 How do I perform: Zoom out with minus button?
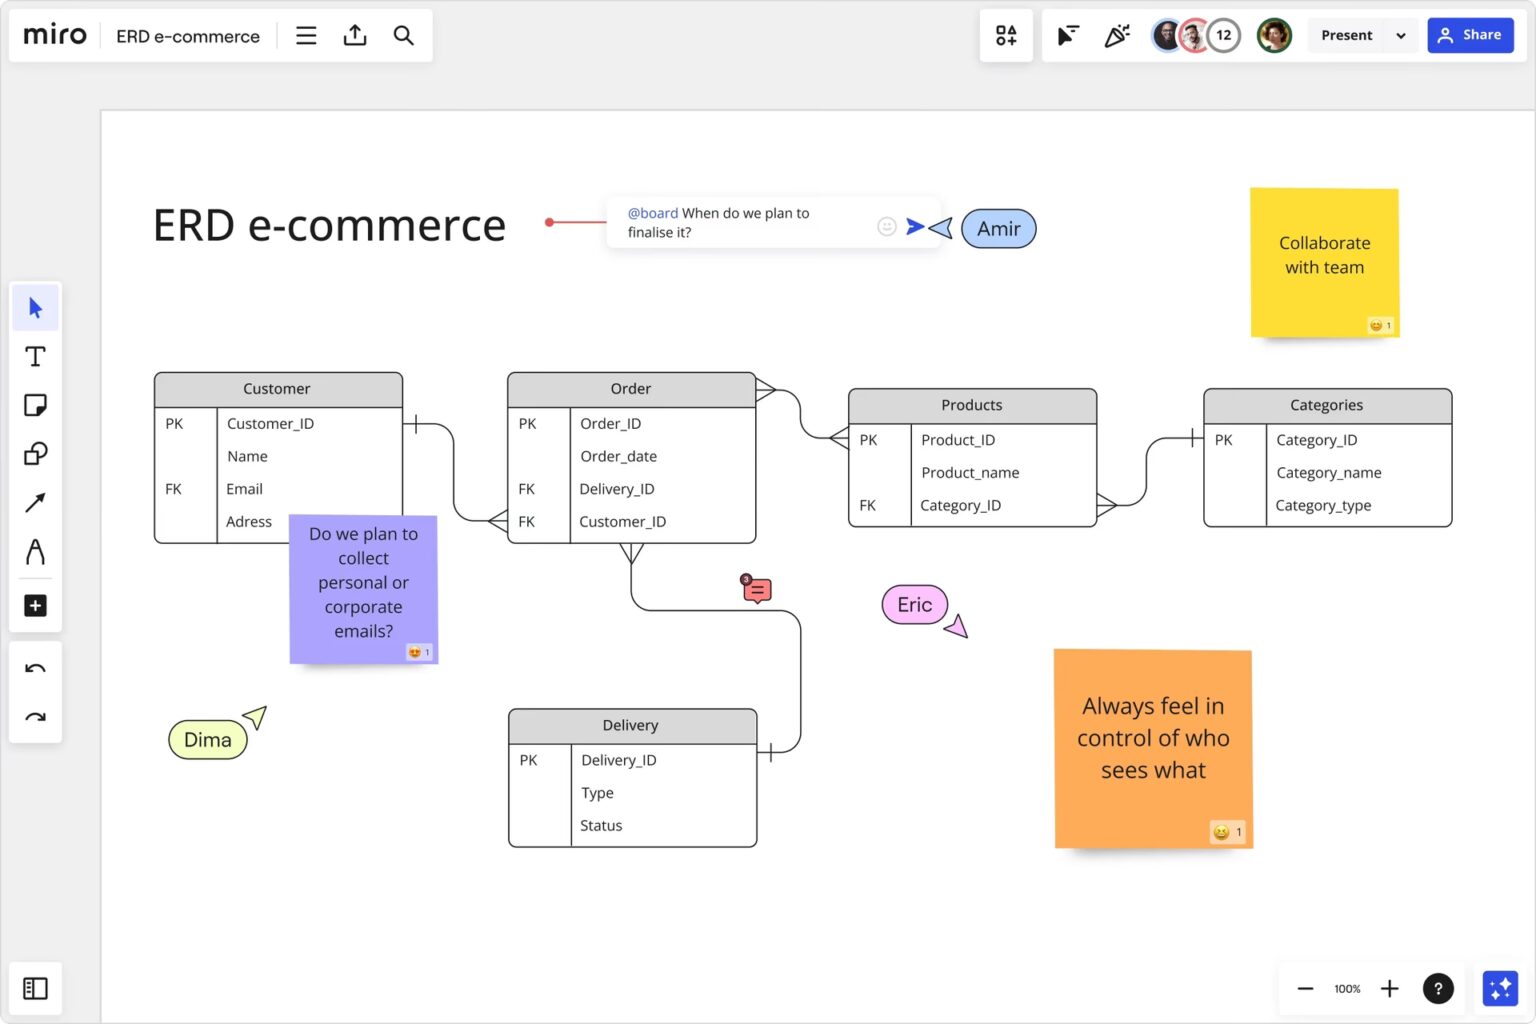coord(1305,989)
